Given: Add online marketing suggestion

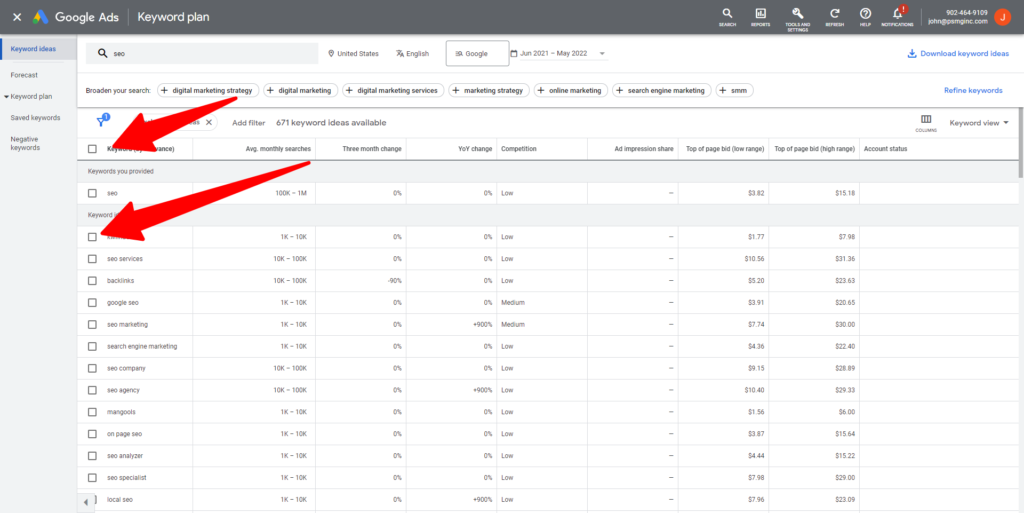Looking at the screenshot, I should pyautogui.click(x=571, y=91).
